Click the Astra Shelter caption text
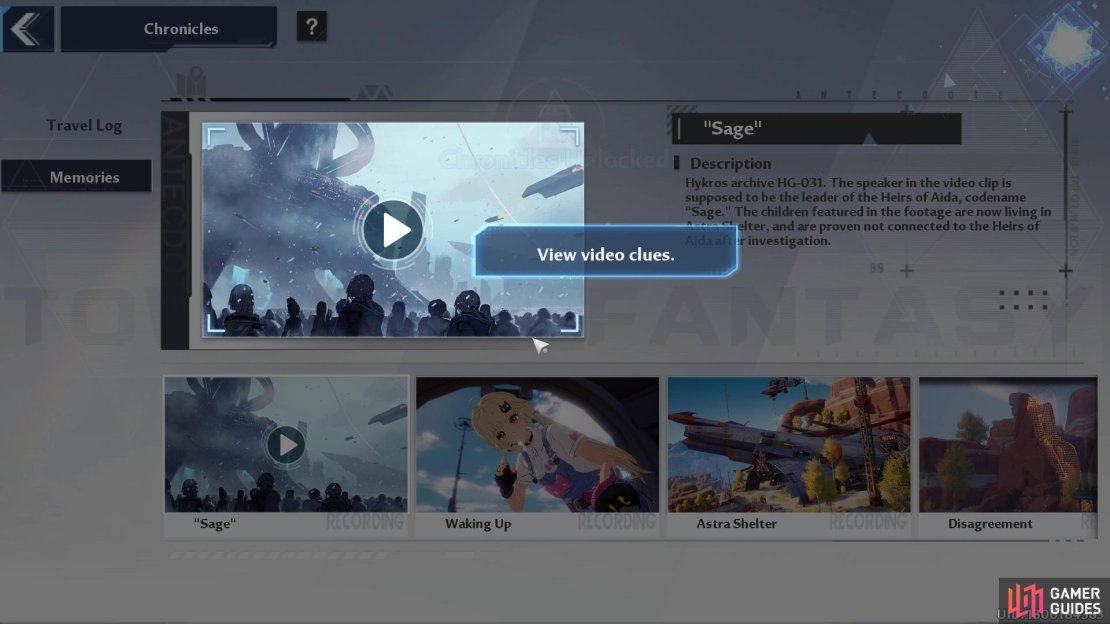 click(736, 523)
